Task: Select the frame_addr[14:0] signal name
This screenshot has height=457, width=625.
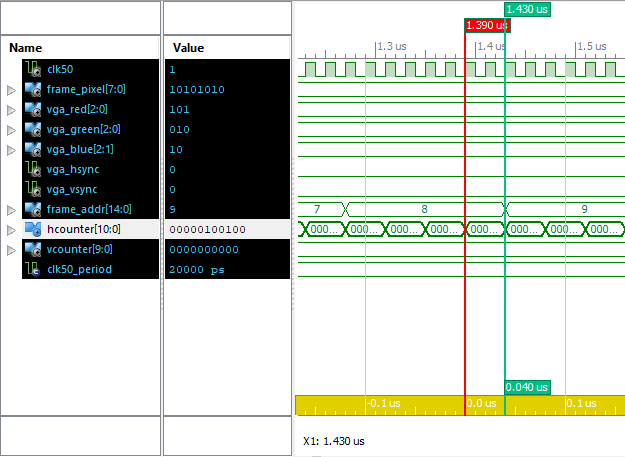Action: click(x=89, y=209)
